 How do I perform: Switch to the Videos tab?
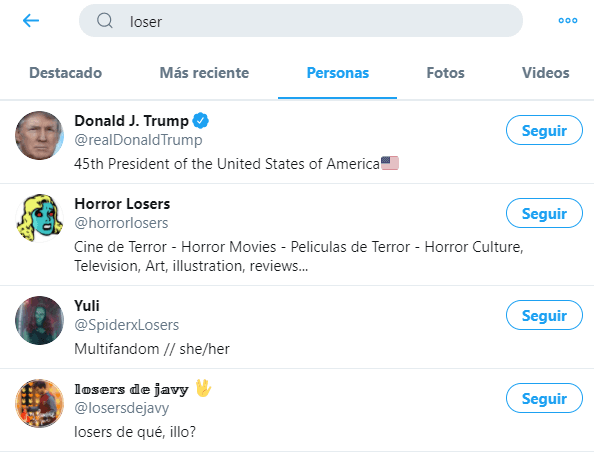click(546, 73)
